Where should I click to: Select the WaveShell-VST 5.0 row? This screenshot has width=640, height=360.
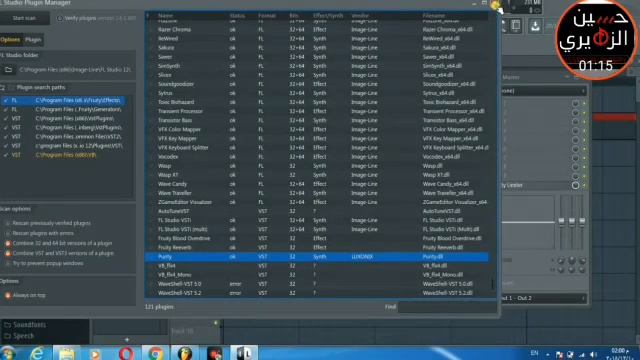(x=317, y=284)
